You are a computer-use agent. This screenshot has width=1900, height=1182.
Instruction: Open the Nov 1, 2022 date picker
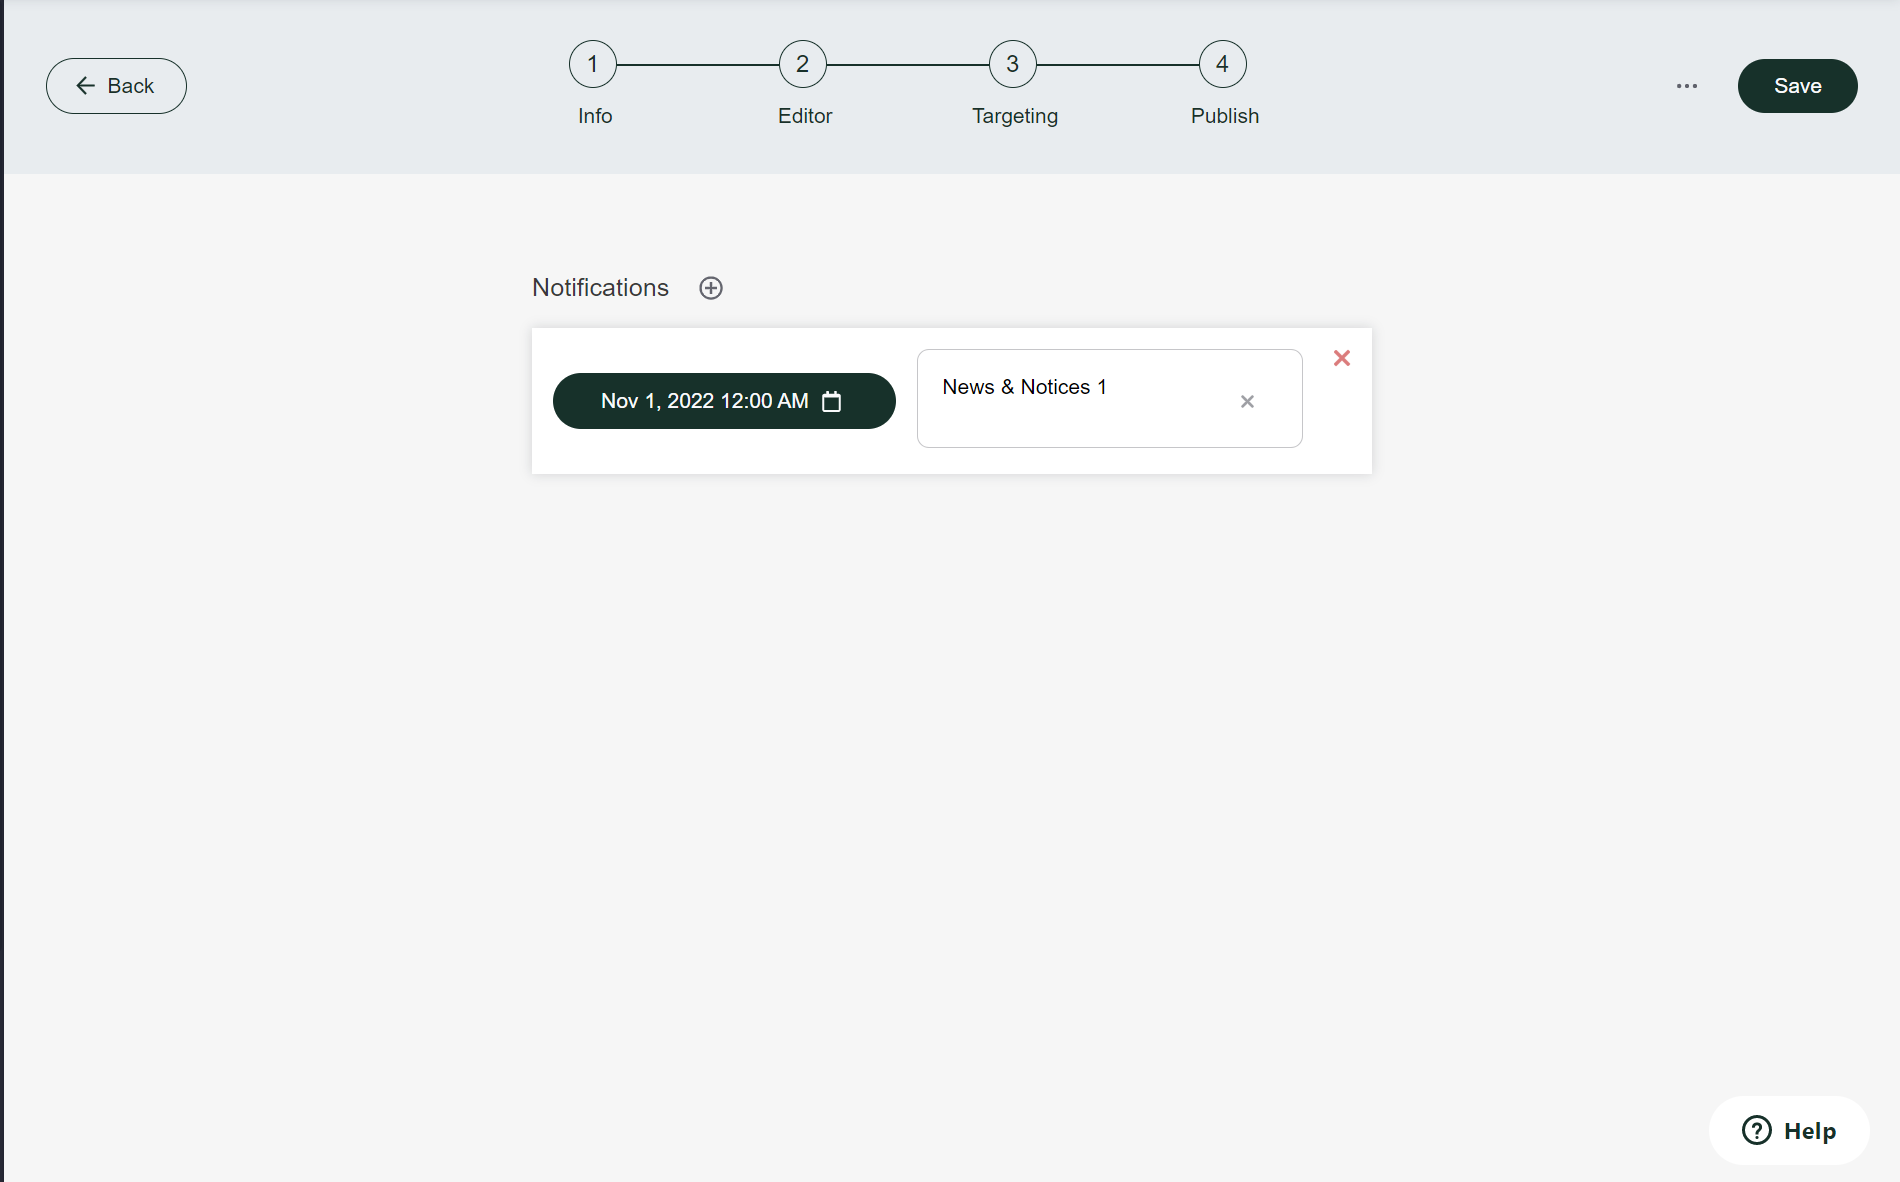point(704,401)
